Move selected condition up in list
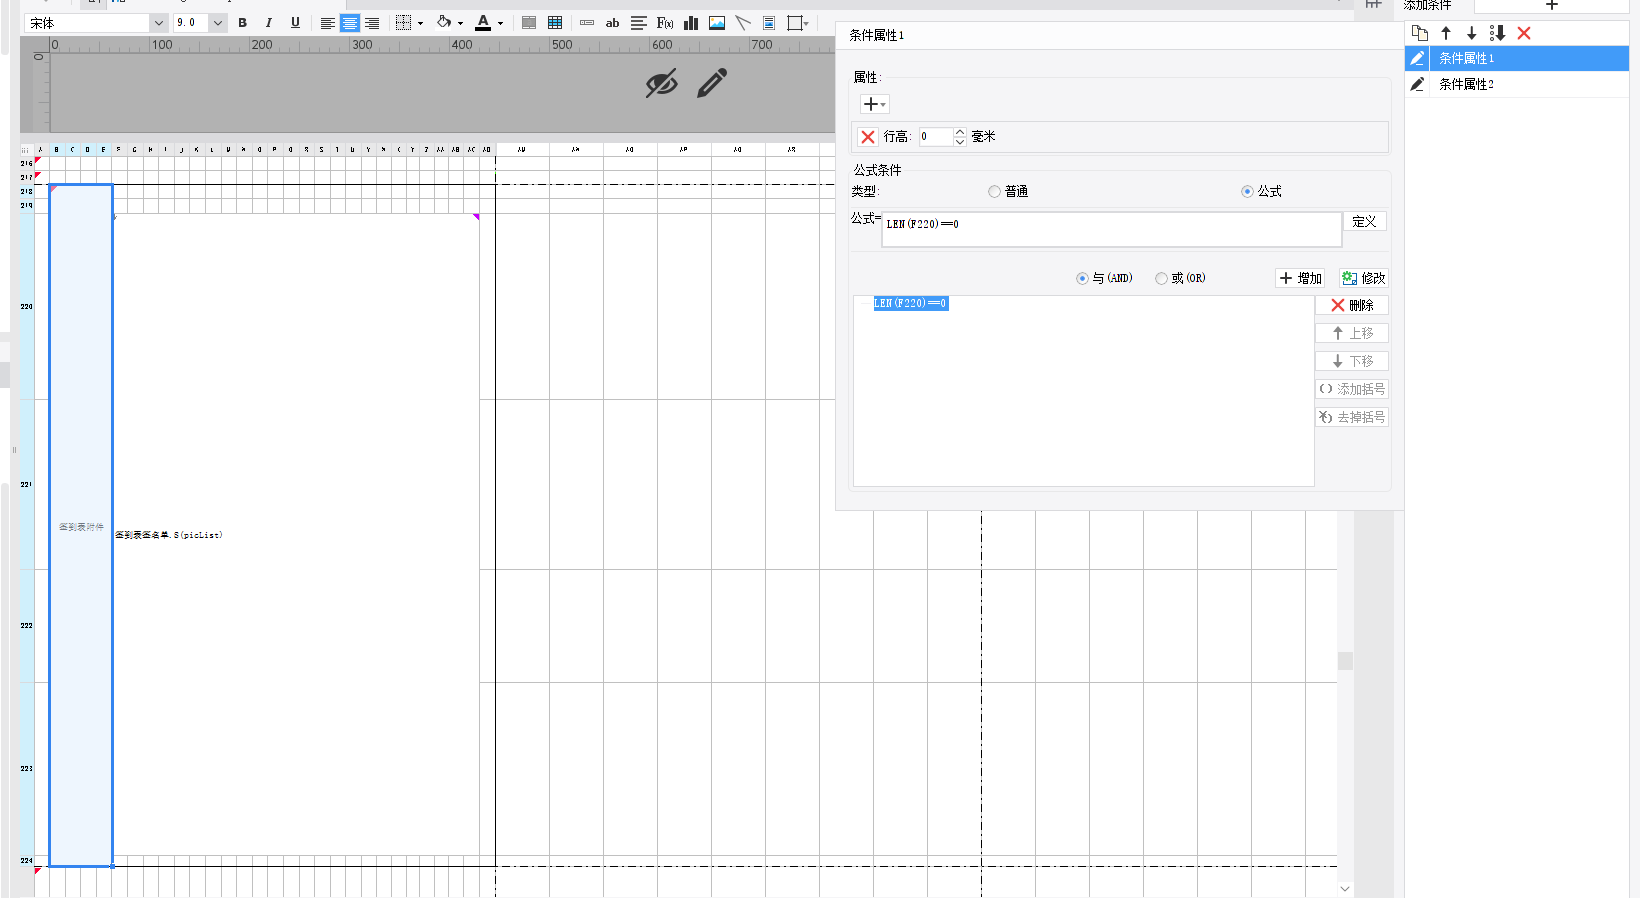 pyautogui.click(x=1446, y=33)
